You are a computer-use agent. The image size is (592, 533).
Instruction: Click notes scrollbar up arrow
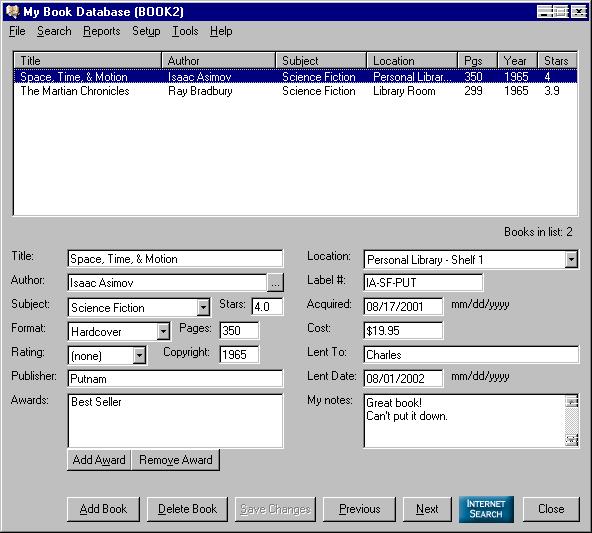coord(572,401)
